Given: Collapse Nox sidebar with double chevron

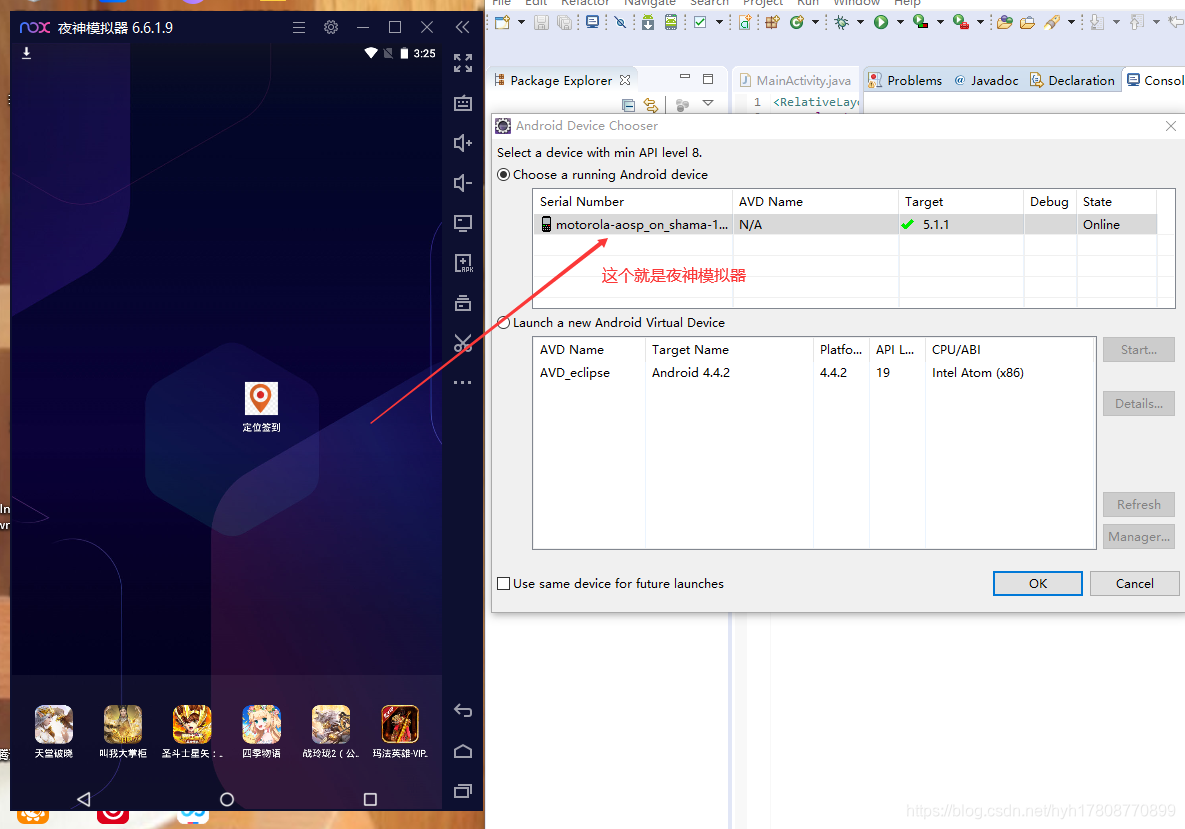Looking at the screenshot, I should (x=463, y=27).
